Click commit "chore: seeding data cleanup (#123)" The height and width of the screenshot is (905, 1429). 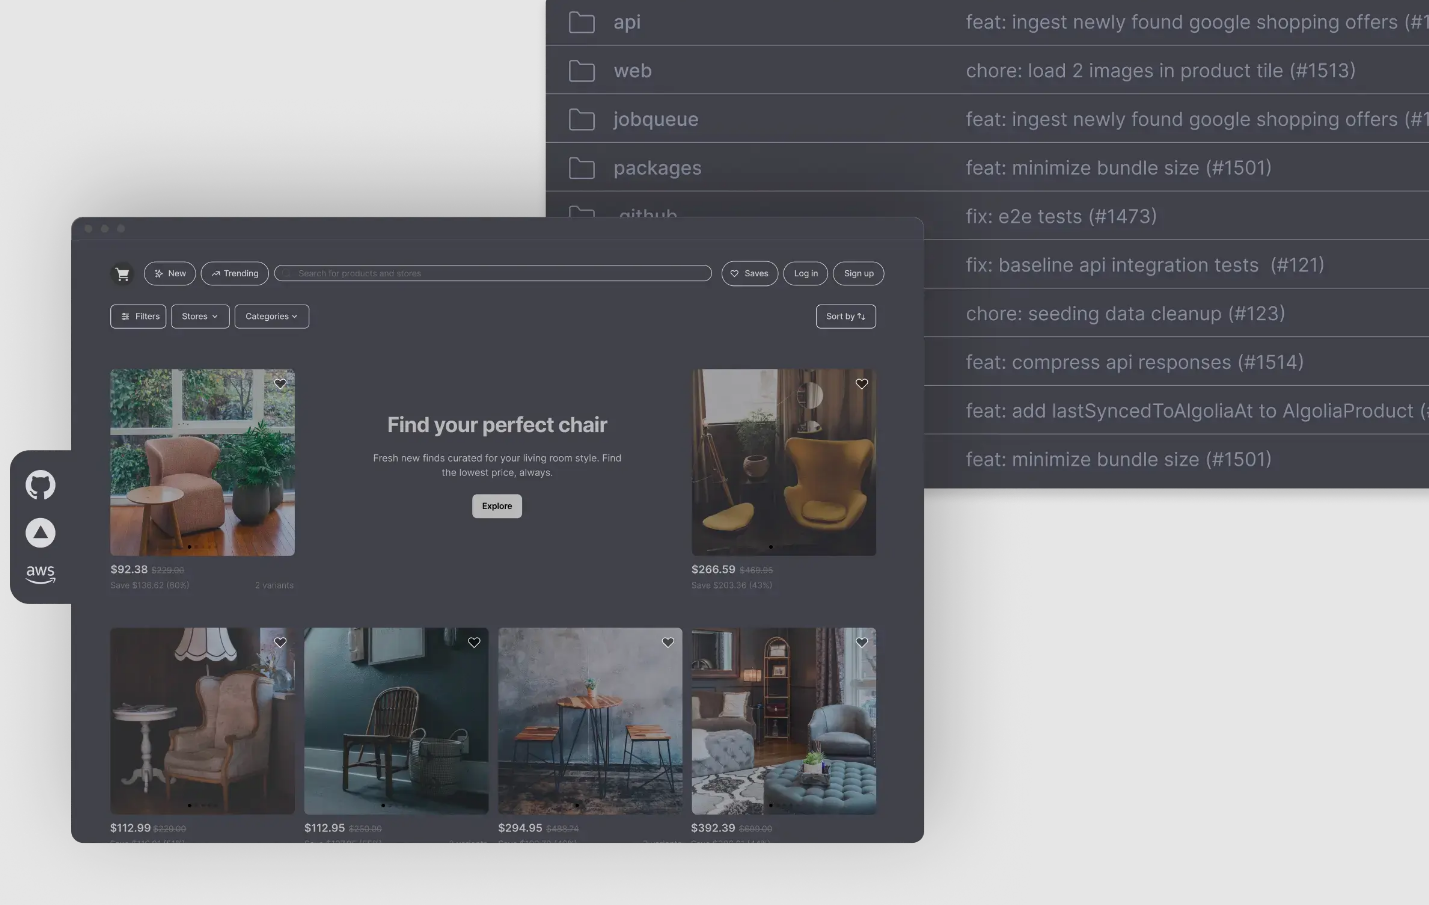point(1125,314)
